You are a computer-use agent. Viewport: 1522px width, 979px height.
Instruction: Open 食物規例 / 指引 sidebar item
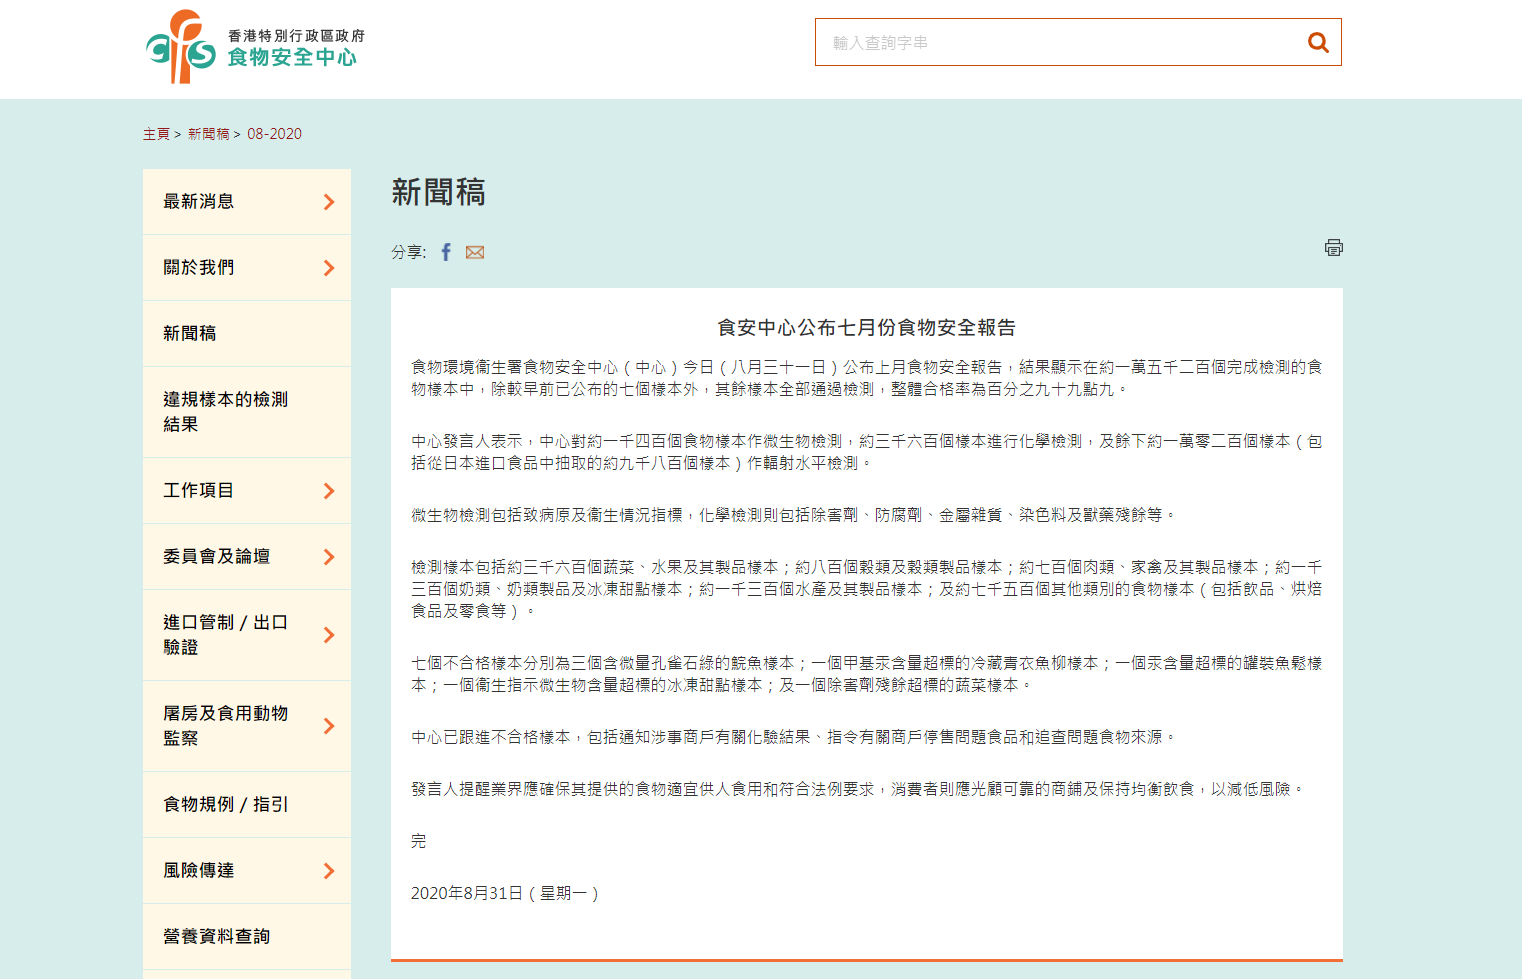coord(226,805)
